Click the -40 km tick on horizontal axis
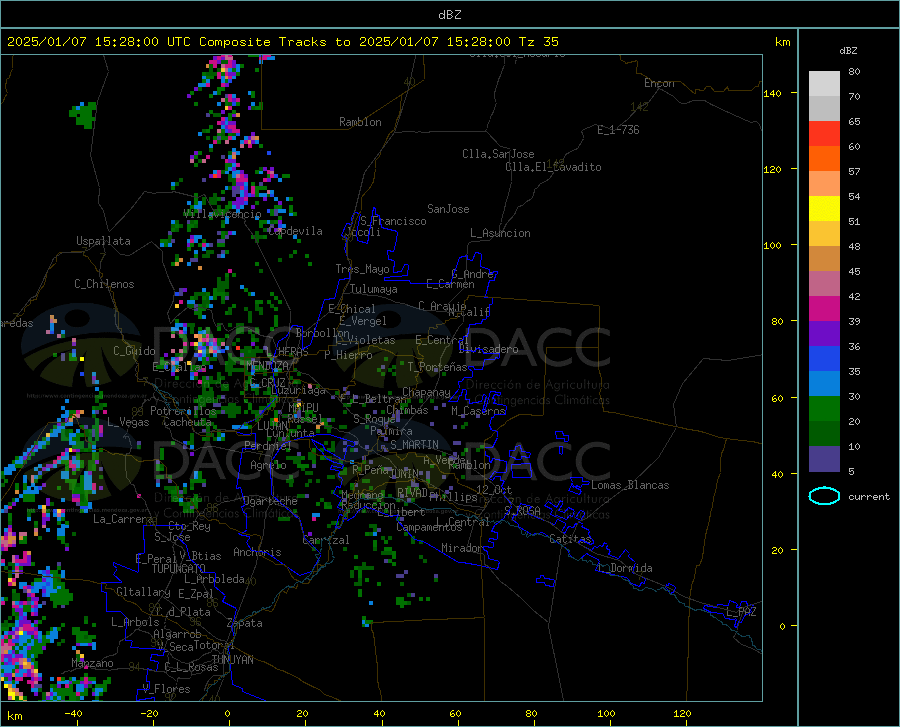 73,713
